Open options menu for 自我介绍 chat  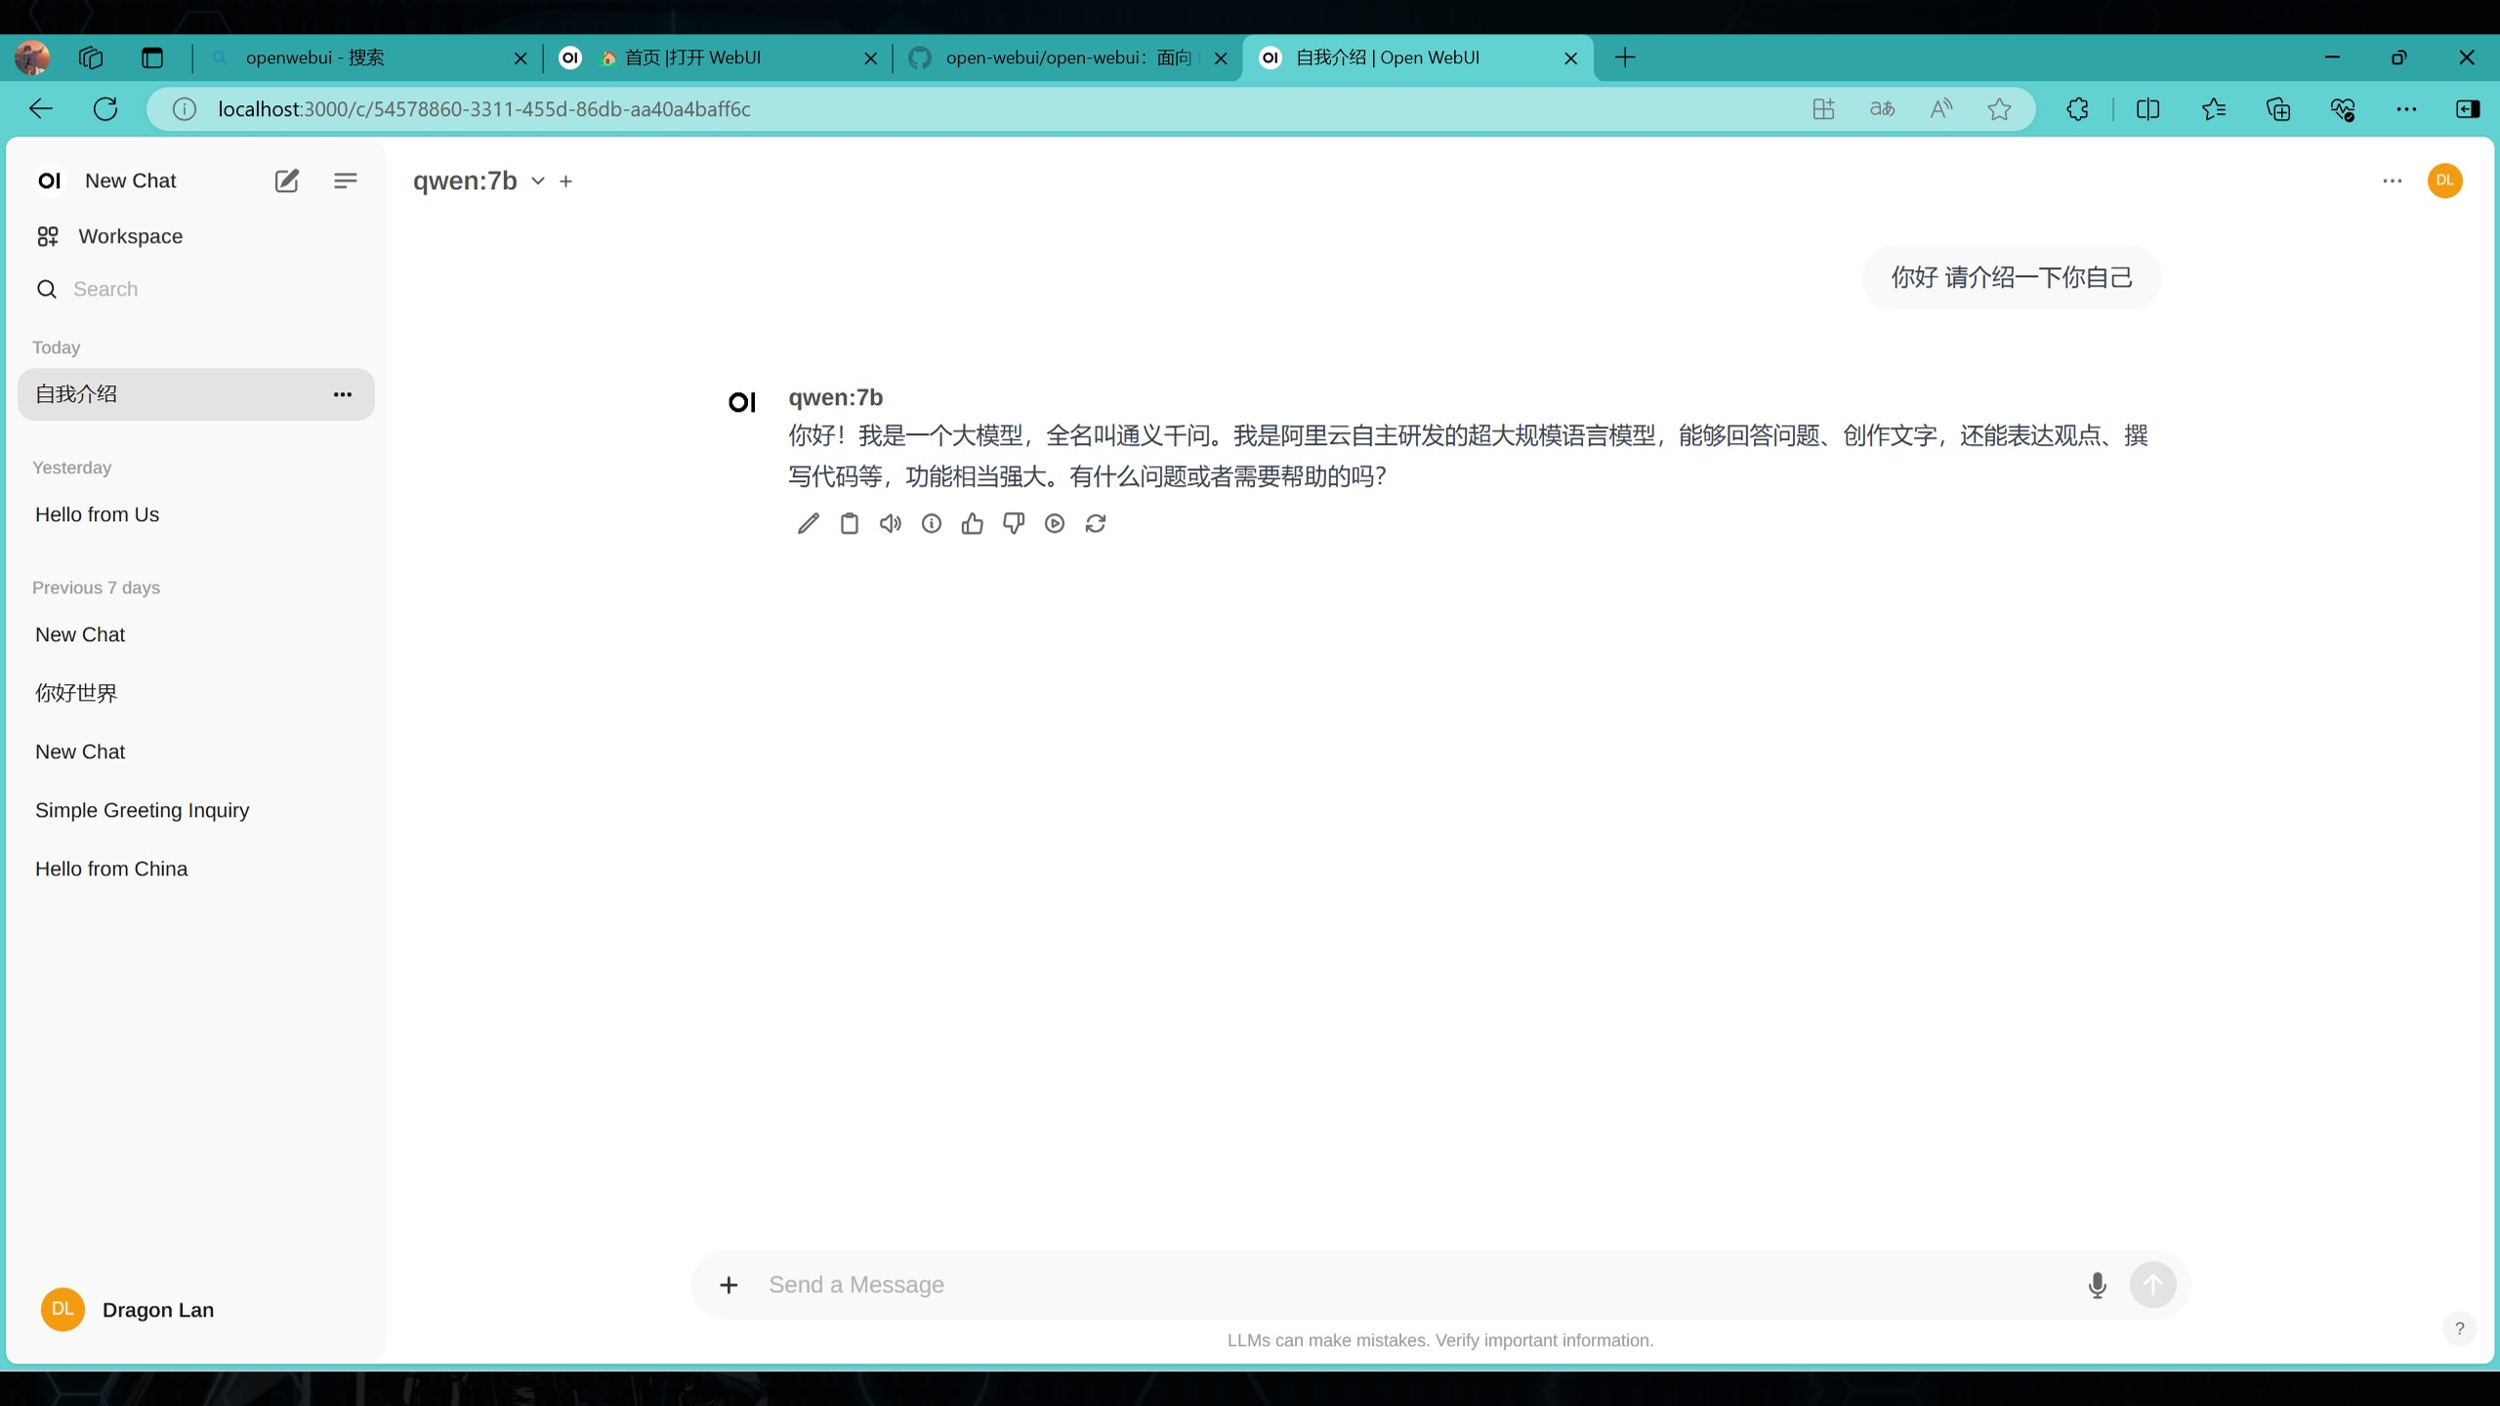click(x=342, y=394)
